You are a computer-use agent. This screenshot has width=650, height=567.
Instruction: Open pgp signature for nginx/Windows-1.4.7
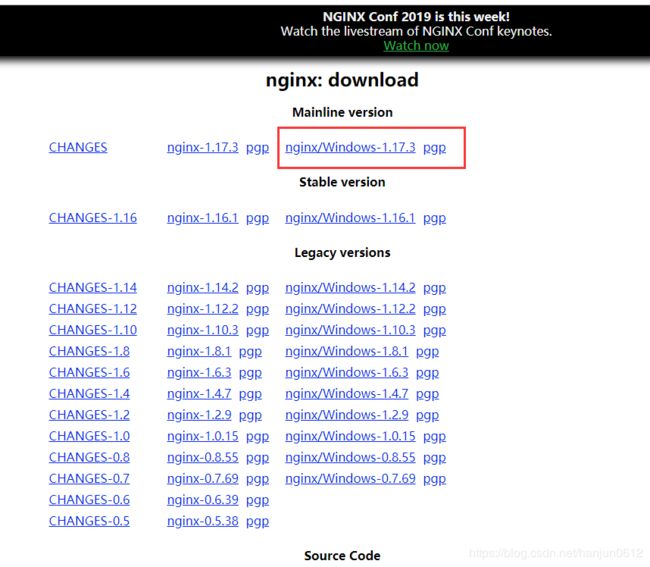point(427,394)
